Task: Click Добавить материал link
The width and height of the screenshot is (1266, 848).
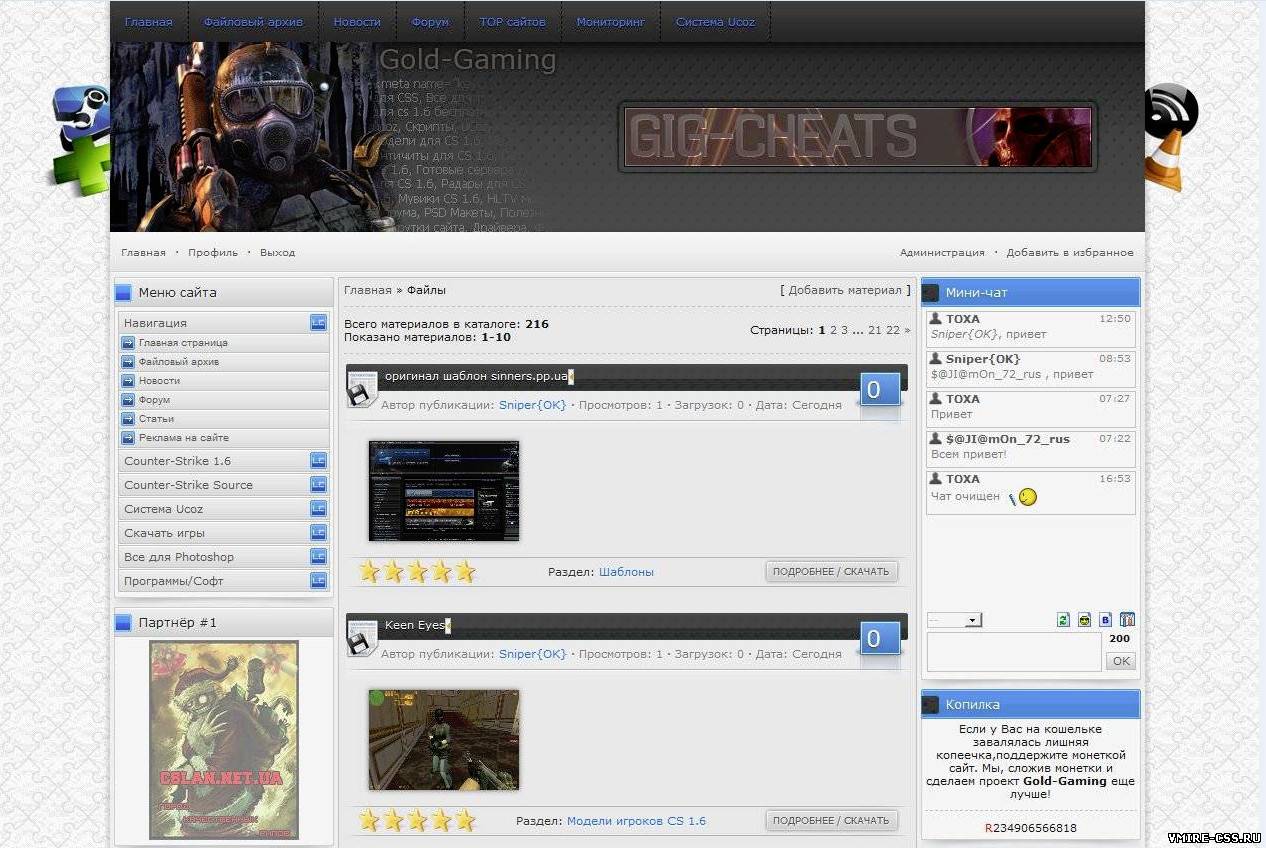Action: 845,290
